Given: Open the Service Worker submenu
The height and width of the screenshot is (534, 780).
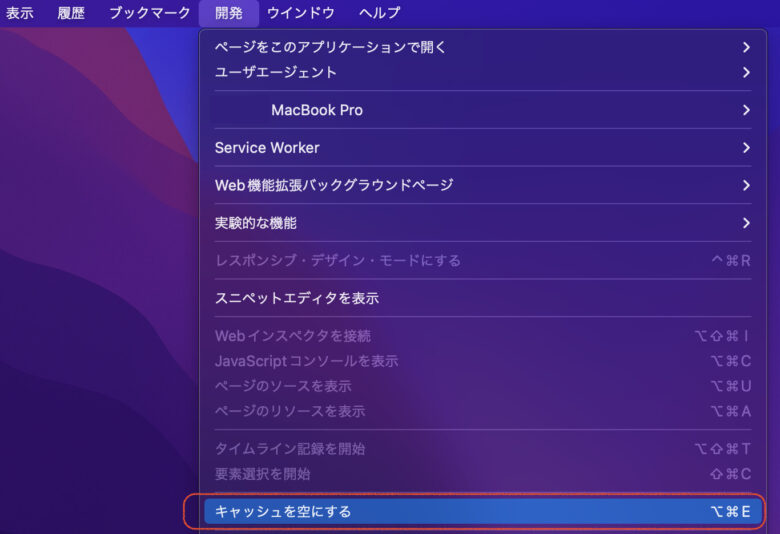Looking at the screenshot, I should click(483, 148).
